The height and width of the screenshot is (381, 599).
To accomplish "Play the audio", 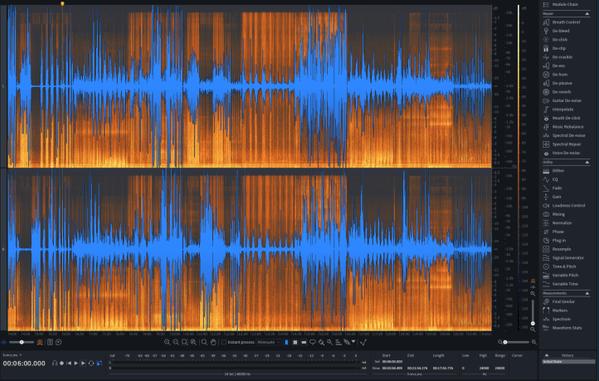I will click(76, 363).
